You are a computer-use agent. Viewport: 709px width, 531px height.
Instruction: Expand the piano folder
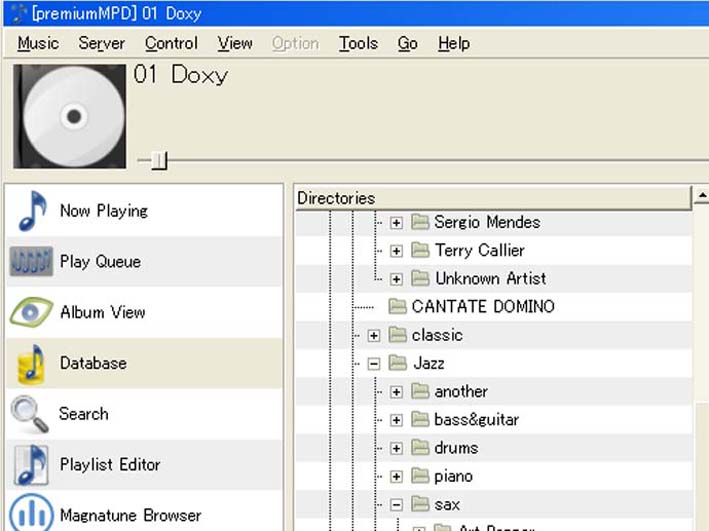point(396,477)
